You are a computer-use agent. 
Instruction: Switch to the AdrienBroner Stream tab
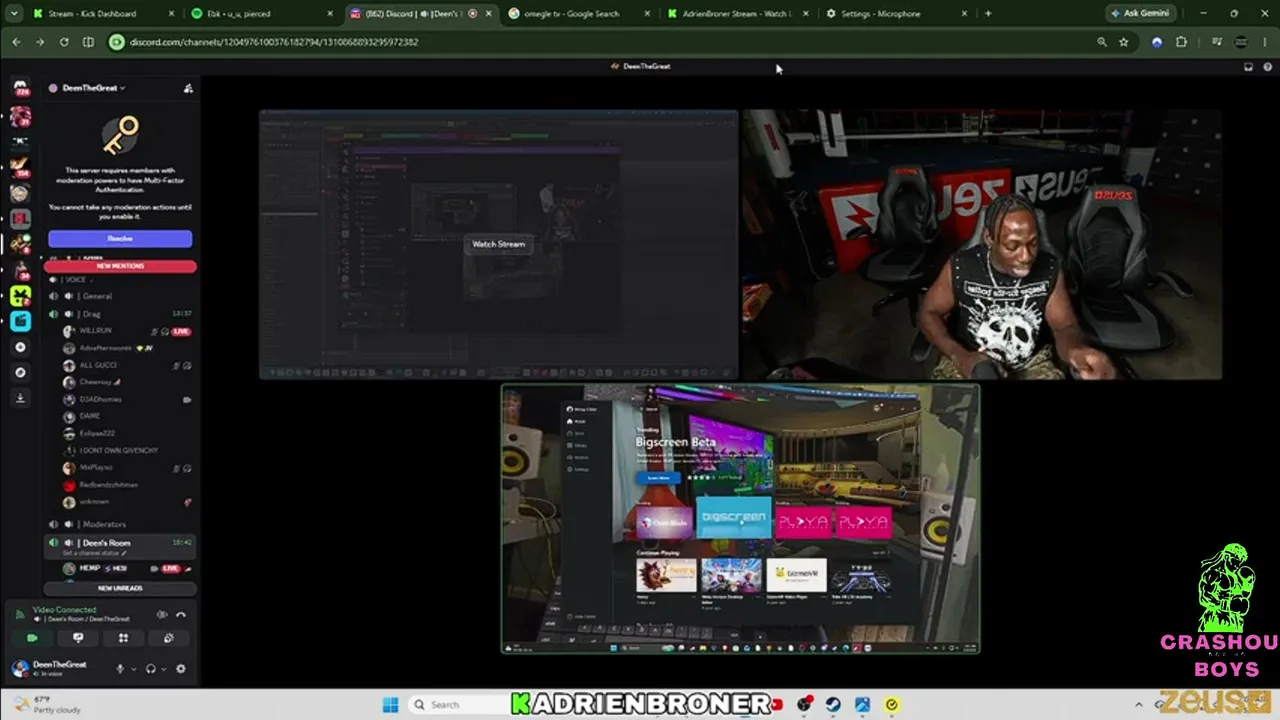coord(739,13)
